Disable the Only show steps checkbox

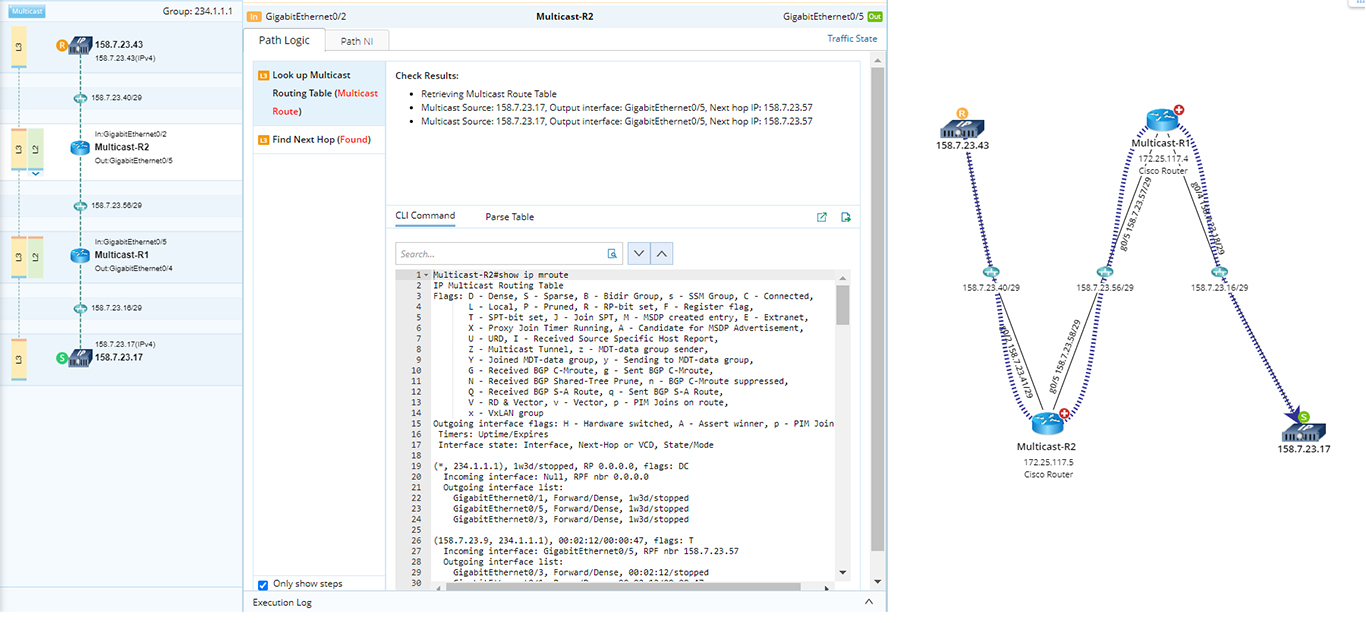point(263,583)
